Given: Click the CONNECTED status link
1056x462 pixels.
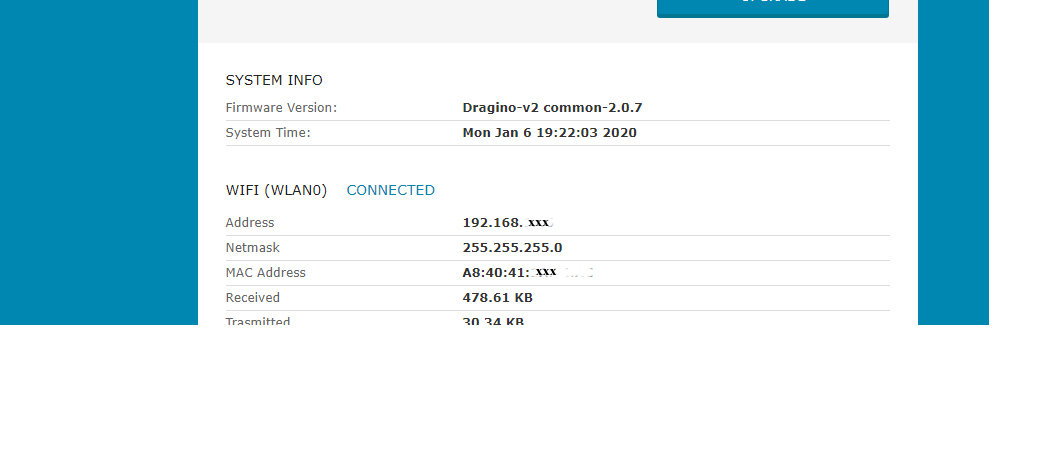Looking at the screenshot, I should (390, 190).
